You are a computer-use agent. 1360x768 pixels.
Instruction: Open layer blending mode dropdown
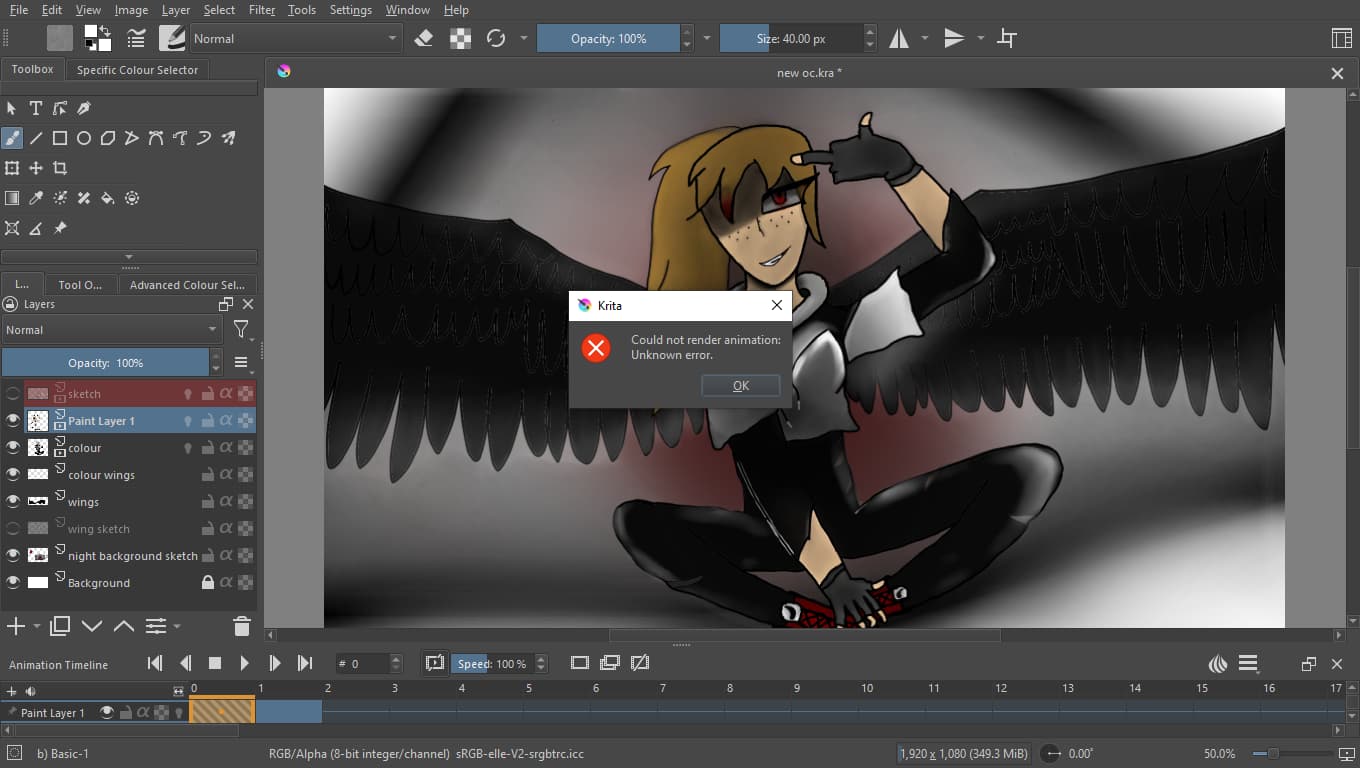[111, 330]
